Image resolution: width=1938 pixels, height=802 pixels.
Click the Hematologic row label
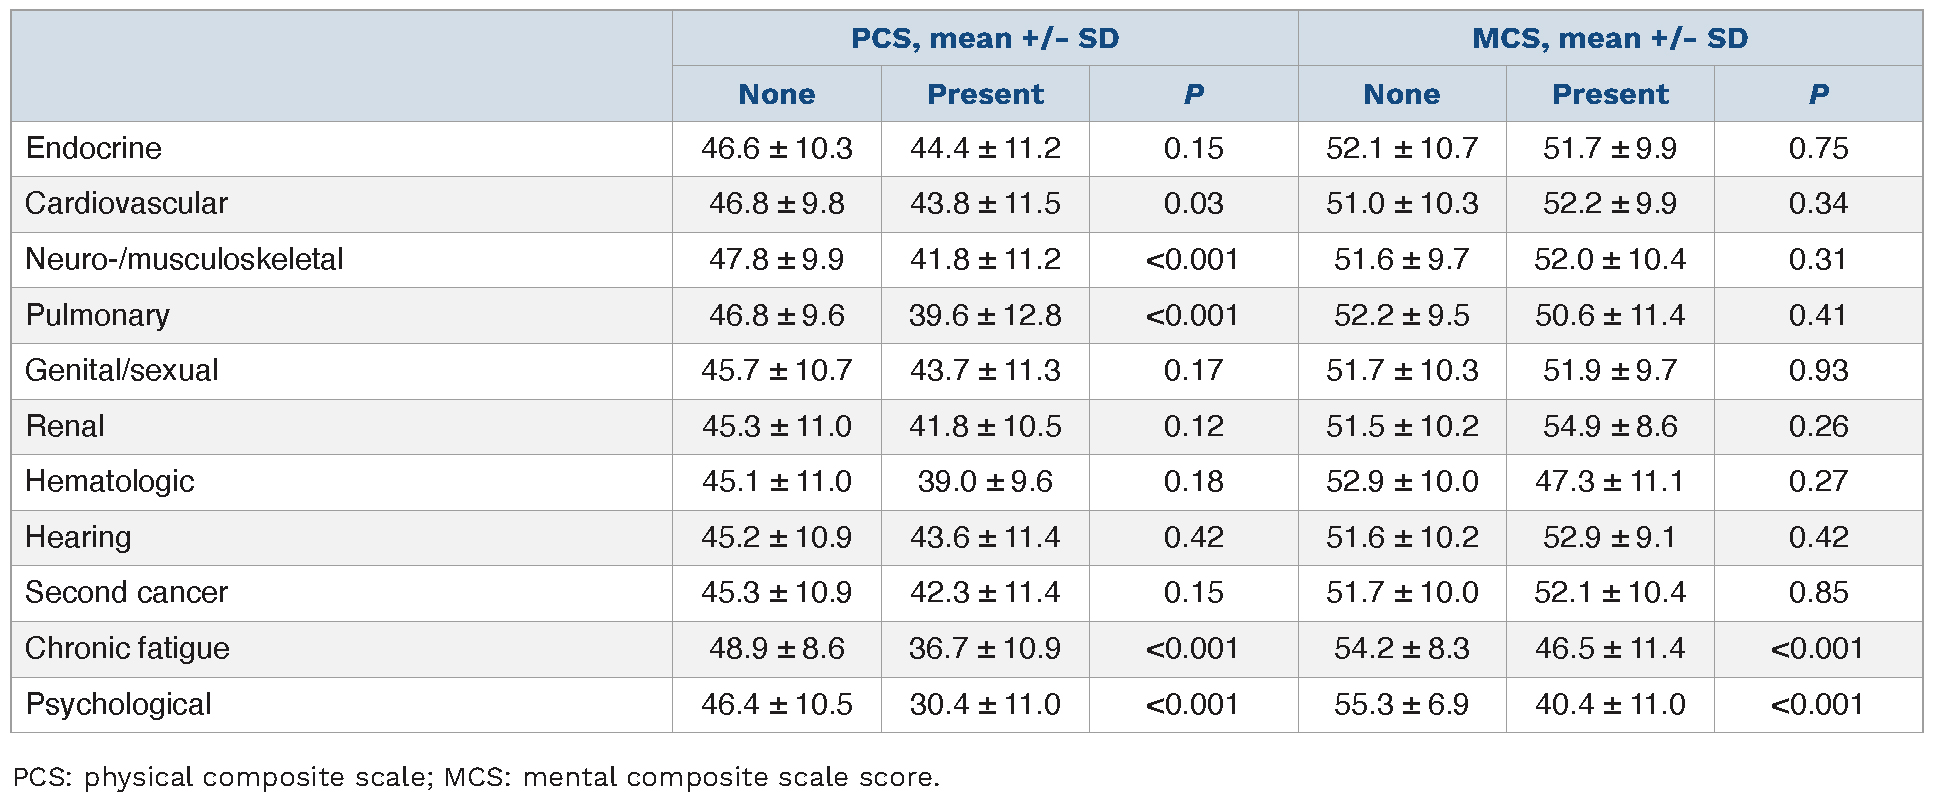click(x=110, y=482)
